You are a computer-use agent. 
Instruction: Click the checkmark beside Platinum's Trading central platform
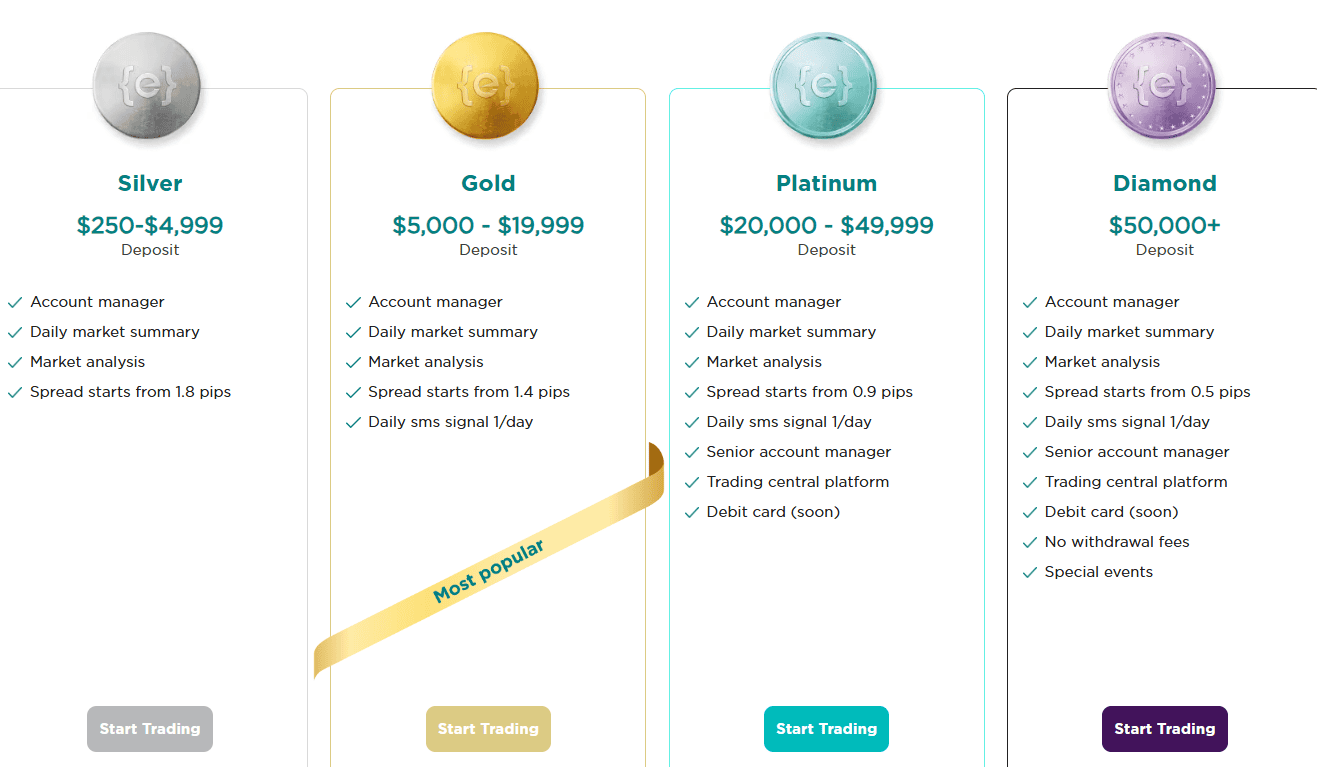[692, 482]
